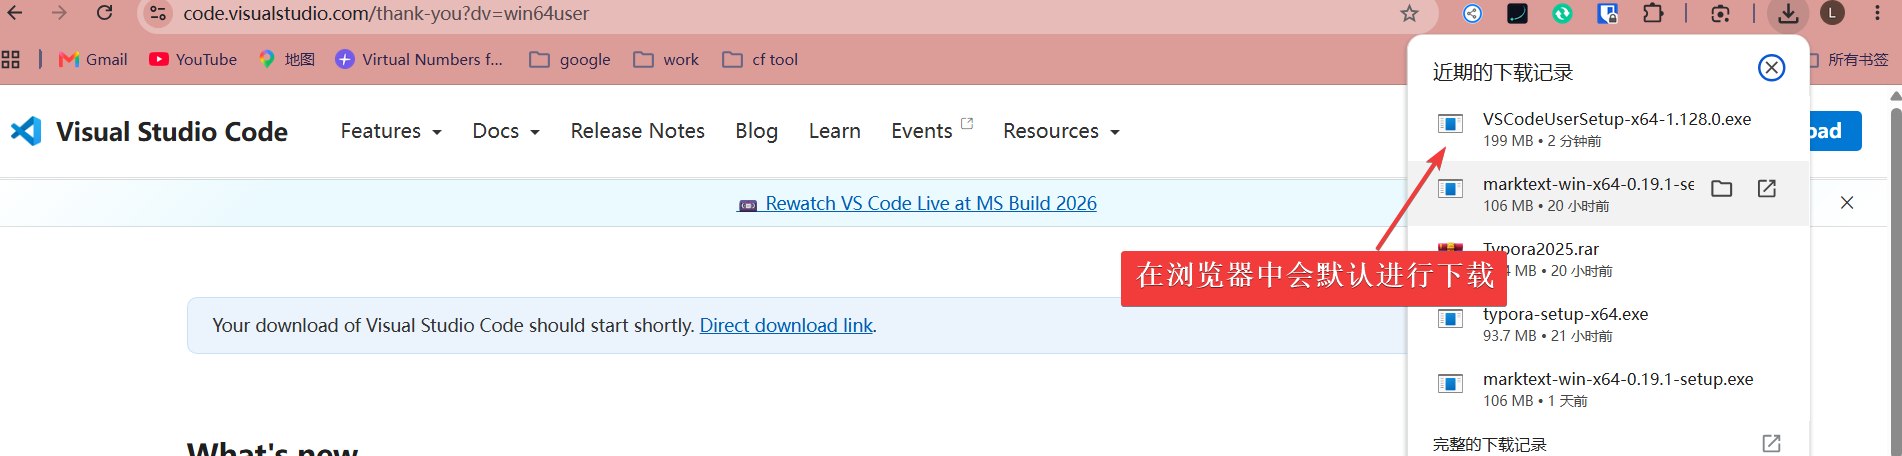Open Chrome three-dot menu
The image size is (1902, 456).
coord(1876,13)
